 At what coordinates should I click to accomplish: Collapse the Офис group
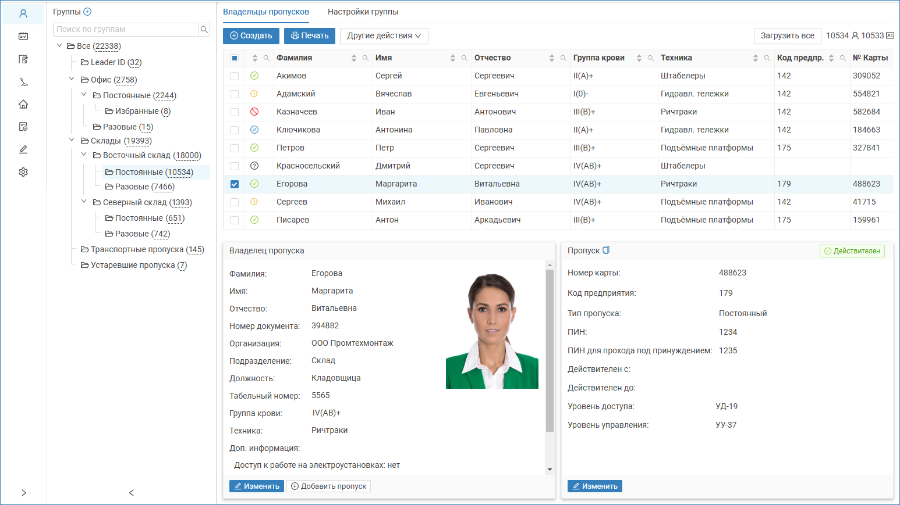tap(72, 79)
